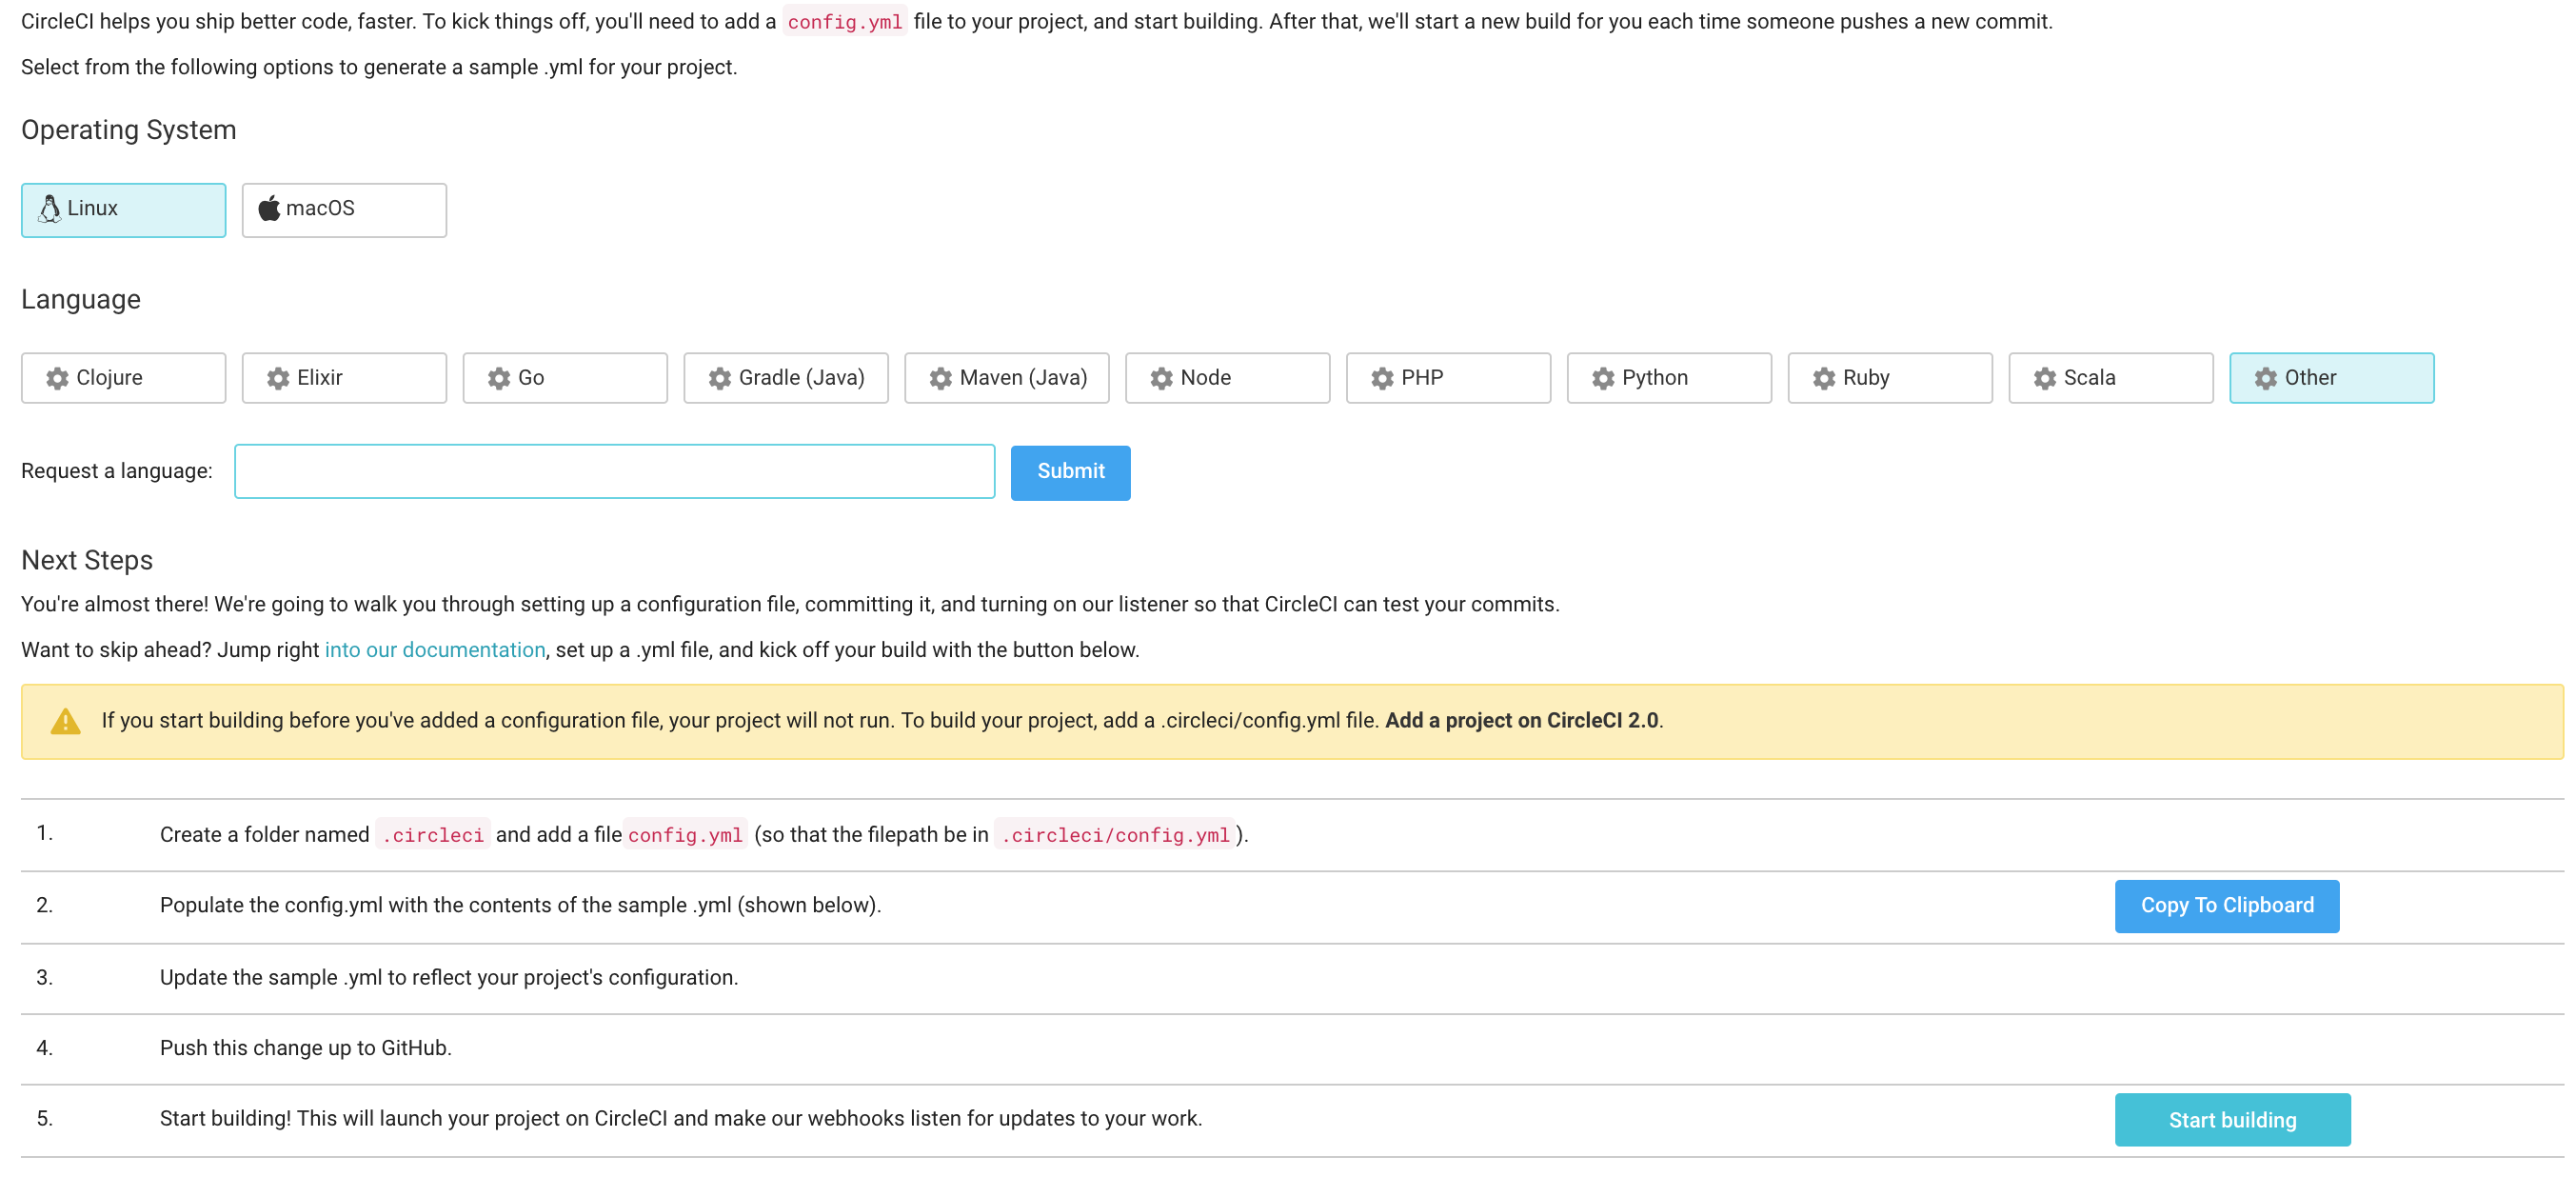Screen dimensions: 2576x1177
Task: Click the gear icon next to Ruby
Action: 1824,378
